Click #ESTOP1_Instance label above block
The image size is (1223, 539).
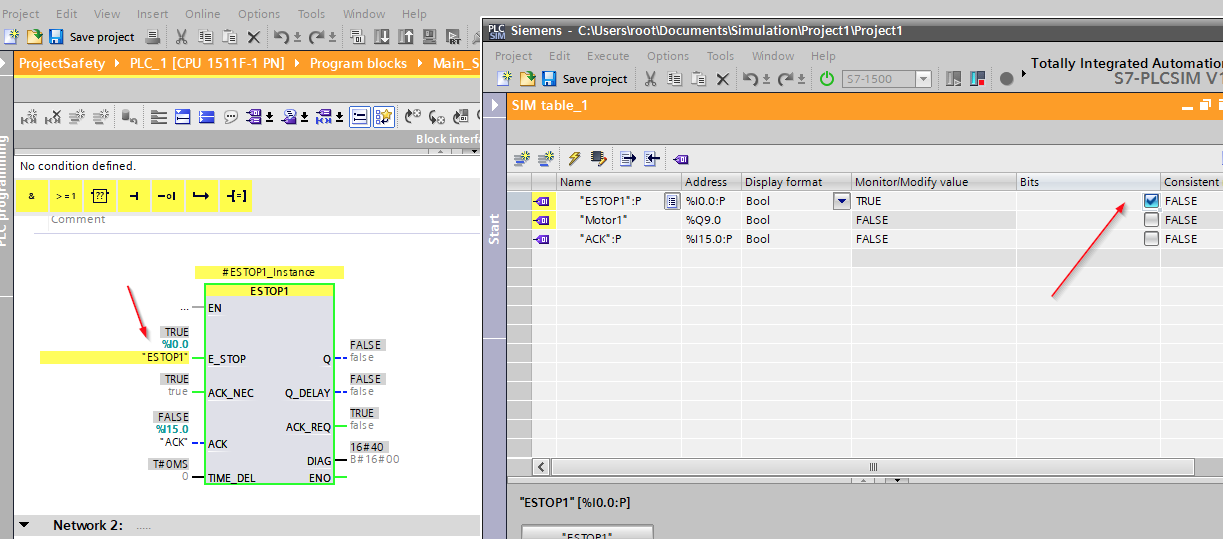coord(269,272)
